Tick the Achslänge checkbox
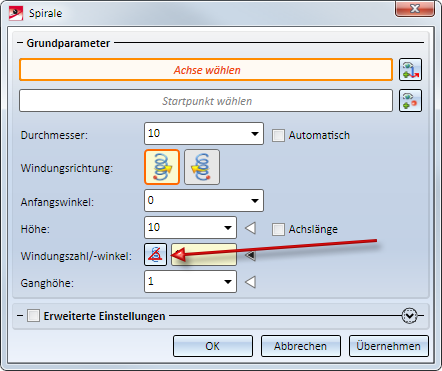 coord(278,229)
